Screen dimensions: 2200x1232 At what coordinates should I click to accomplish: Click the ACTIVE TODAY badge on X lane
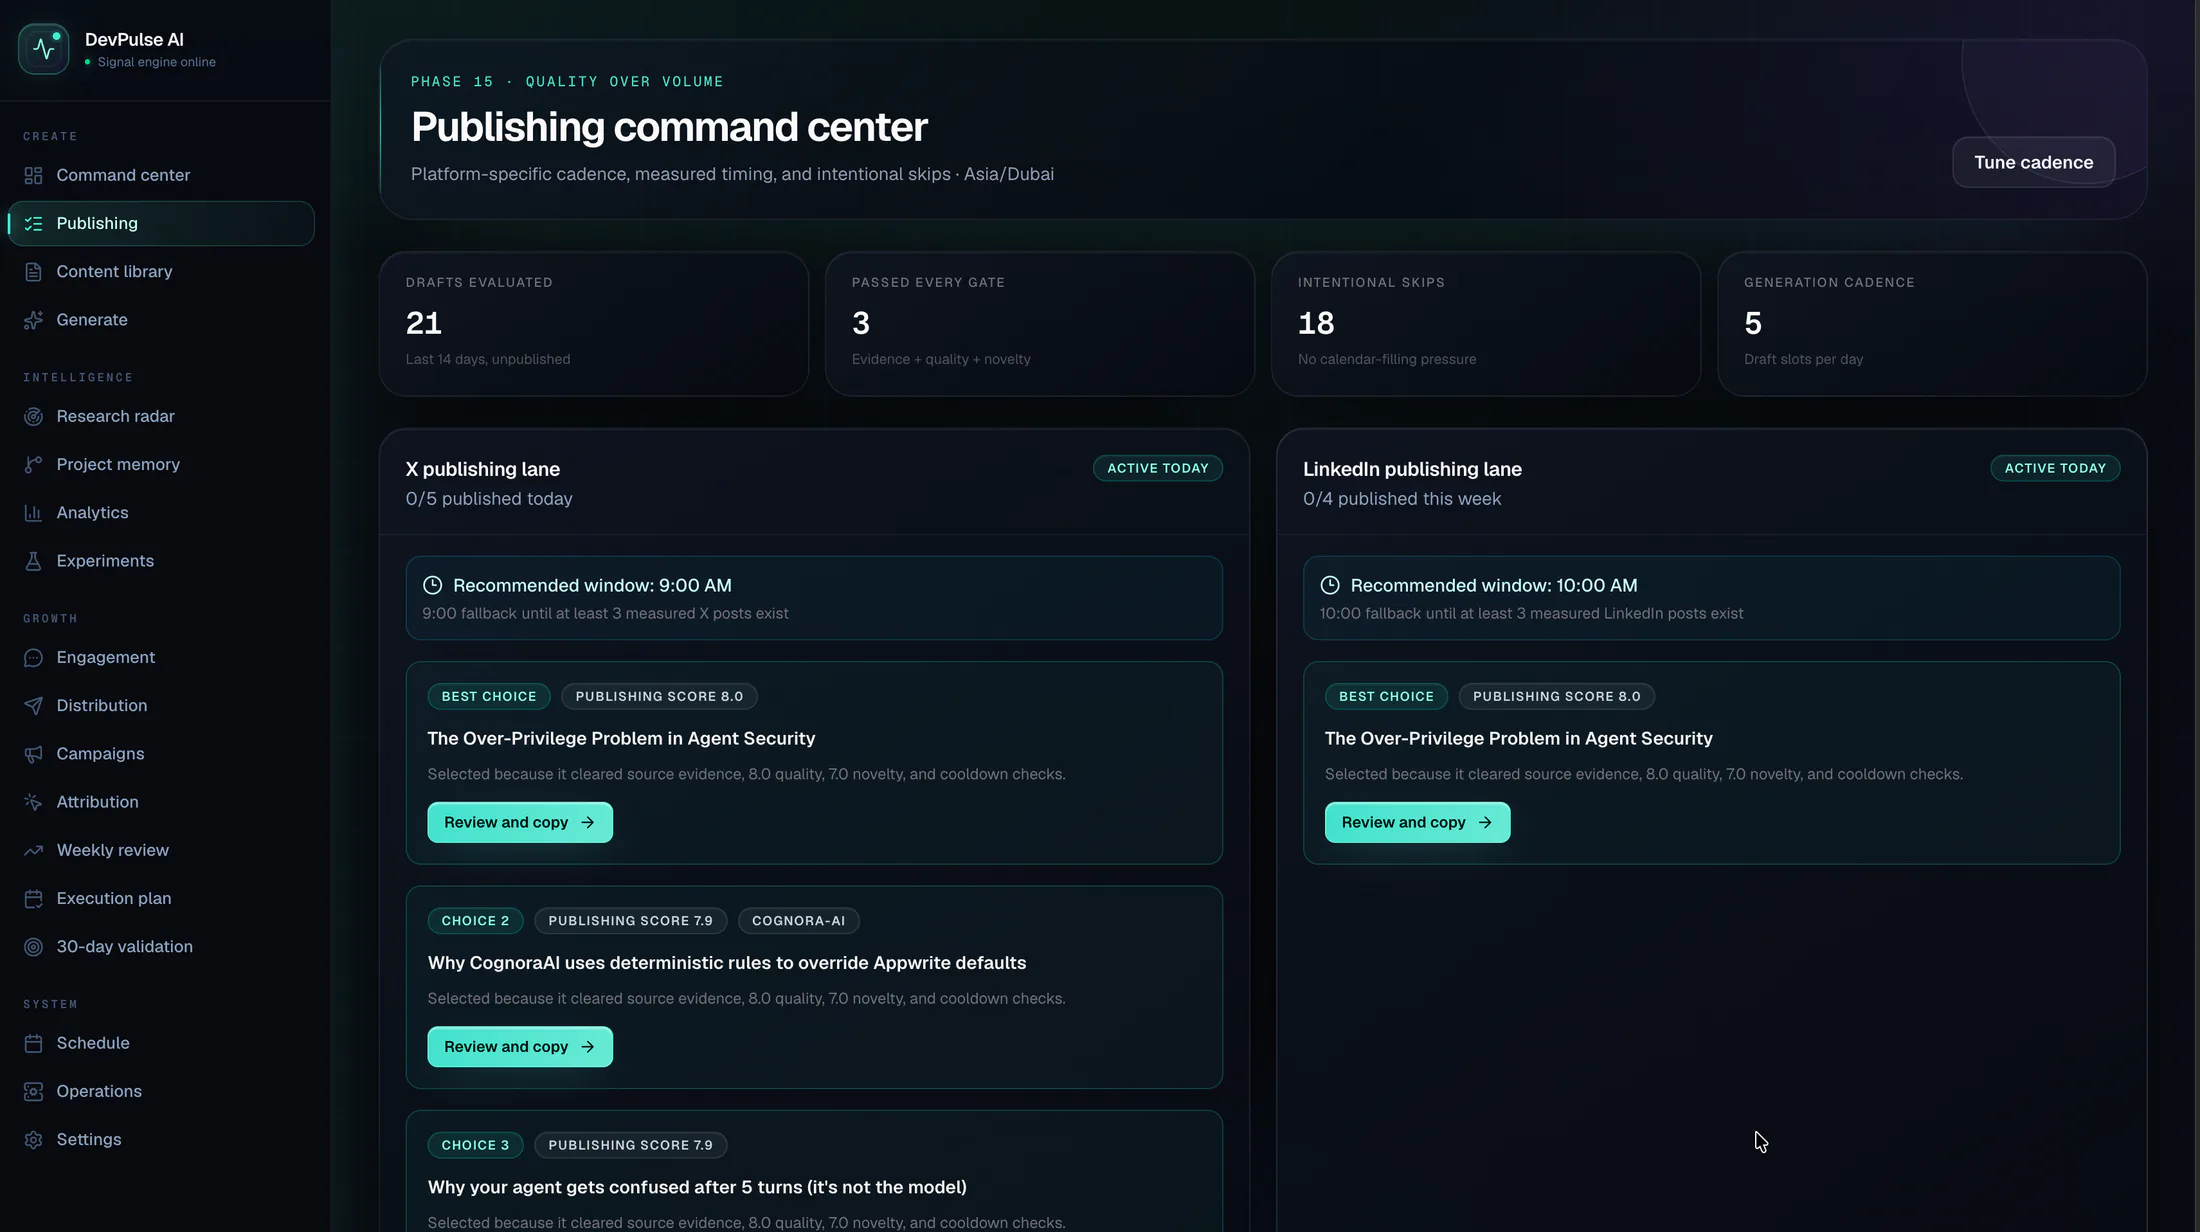point(1157,468)
